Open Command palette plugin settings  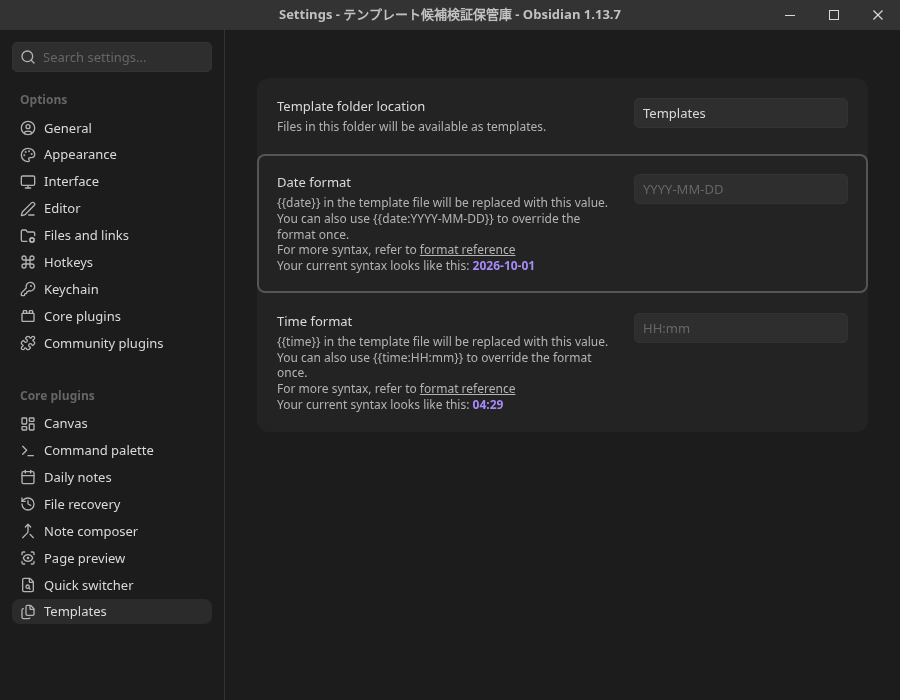tap(112, 451)
